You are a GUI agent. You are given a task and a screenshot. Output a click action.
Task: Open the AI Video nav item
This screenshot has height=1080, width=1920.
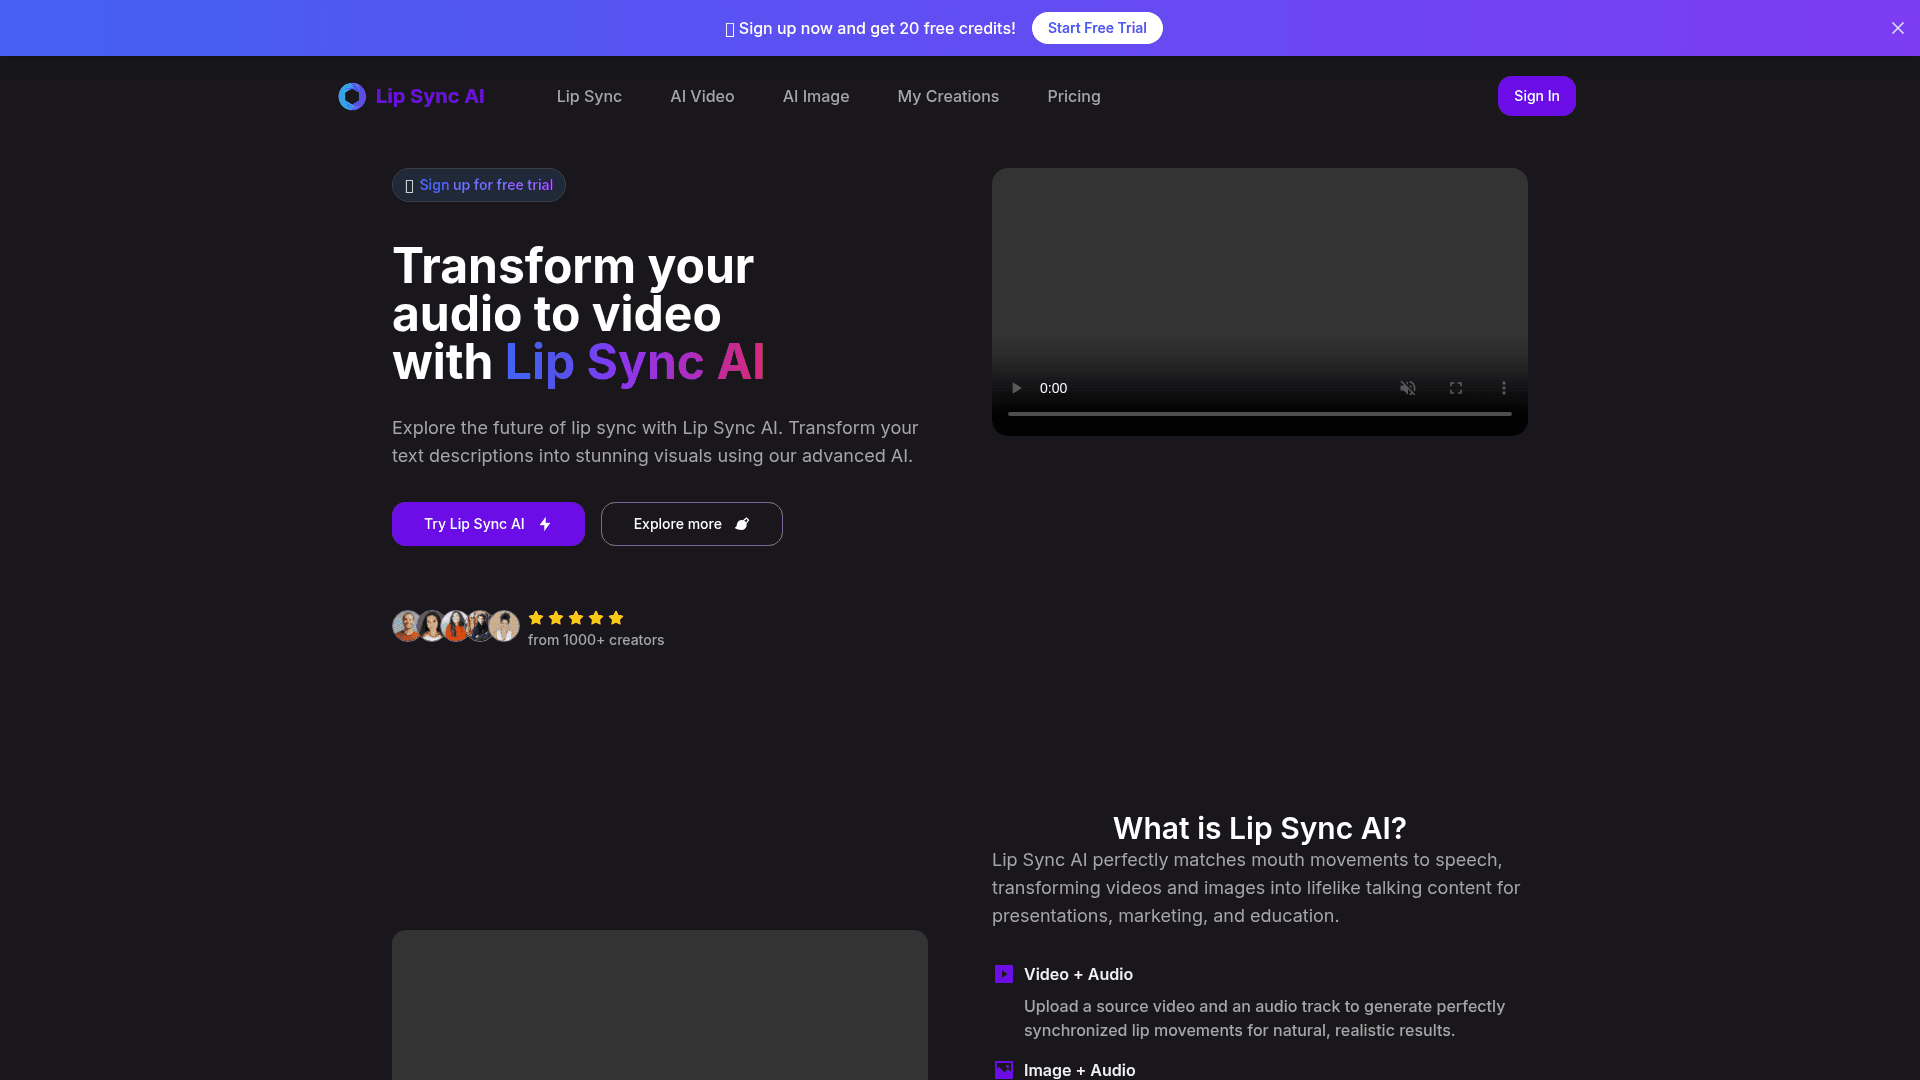coord(702,96)
